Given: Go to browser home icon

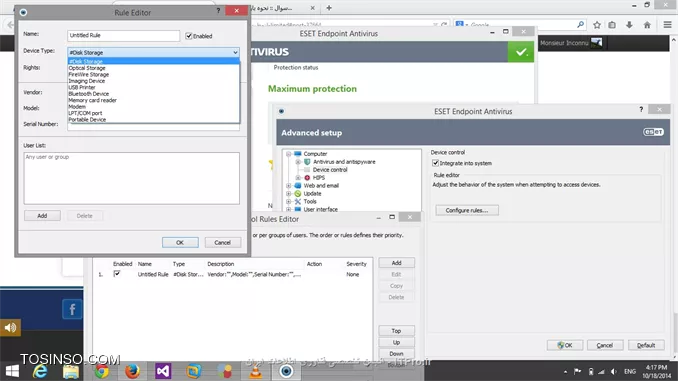Looking at the screenshot, I should pos(647,25).
